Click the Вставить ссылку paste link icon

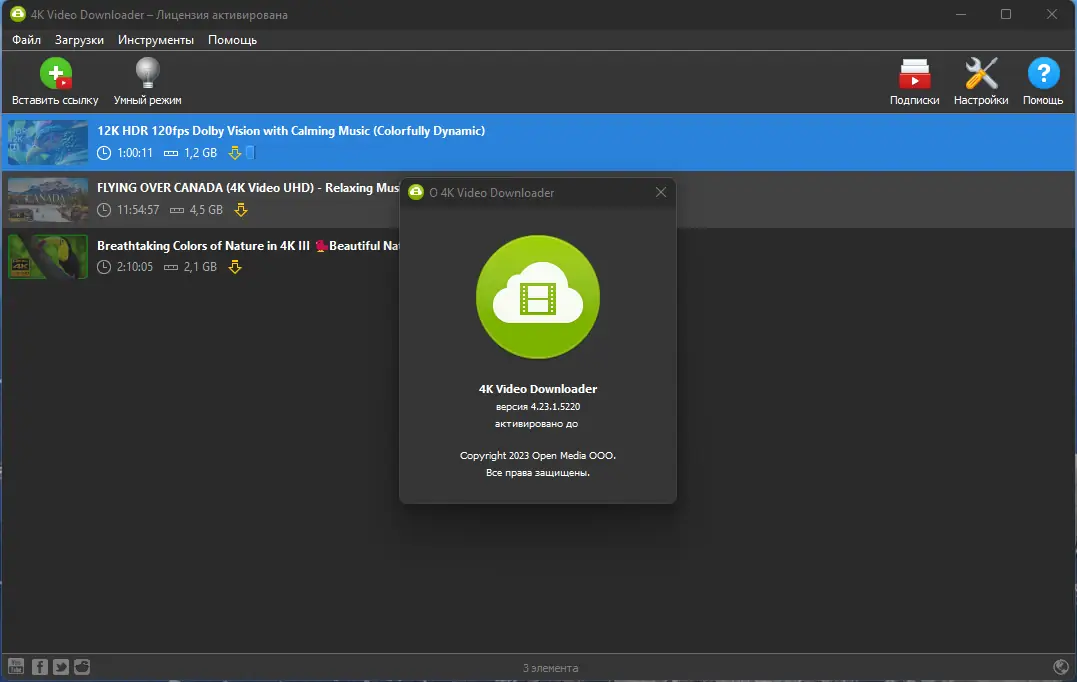(x=56, y=73)
